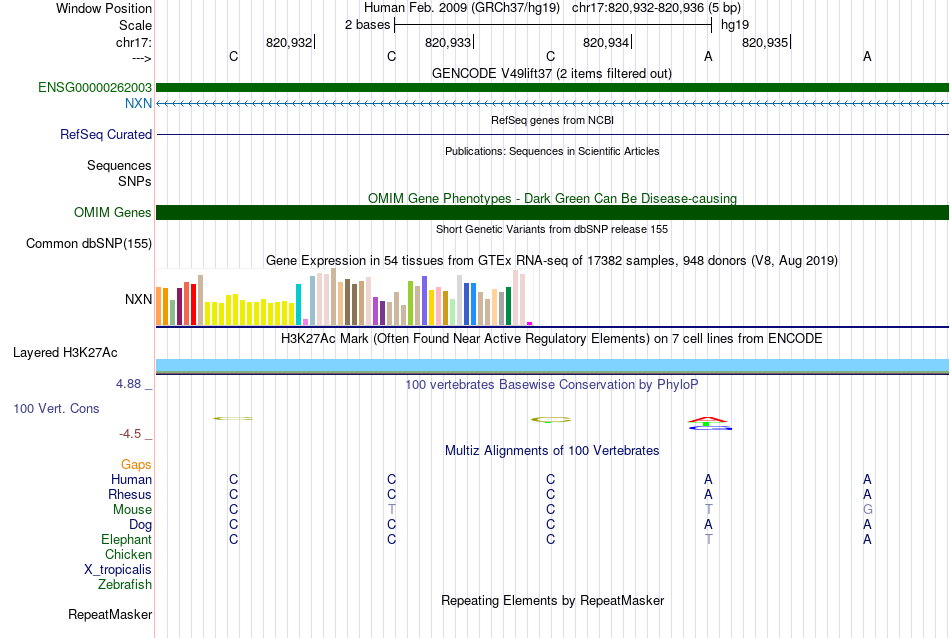Click the thick green OMIM Genes bar
Image resolution: width=950 pixels, height=638 pixels.
[553, 213]
